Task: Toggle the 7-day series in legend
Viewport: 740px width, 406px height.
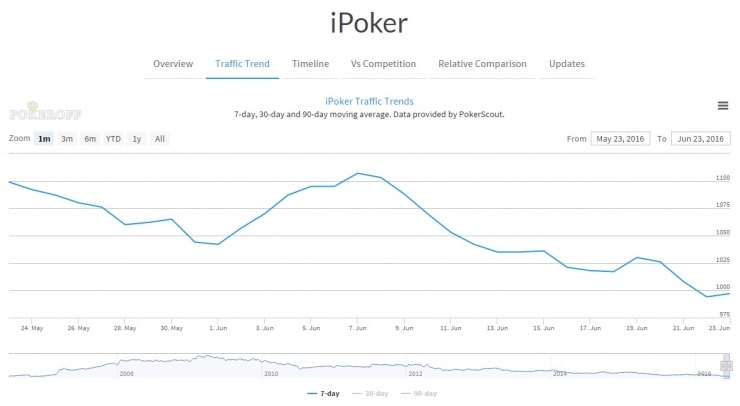Action: [323, 393]
